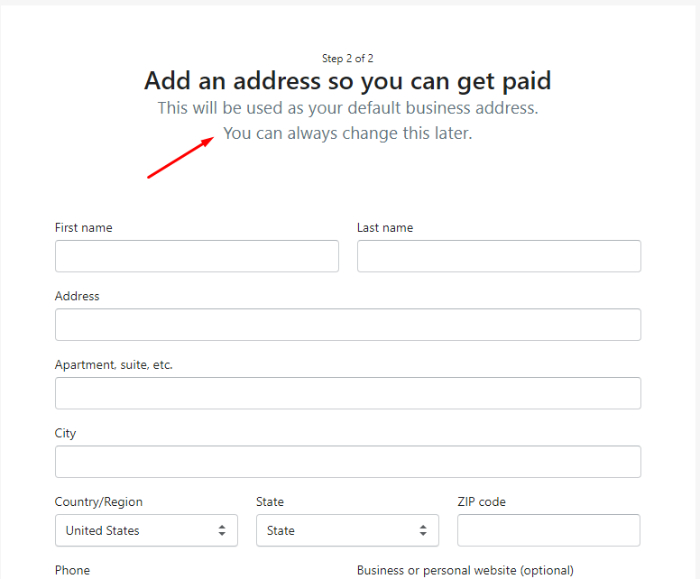Select the 'Step 2 of 2' text
Viewport: 700px width, 579px height.
coord(348,58)
